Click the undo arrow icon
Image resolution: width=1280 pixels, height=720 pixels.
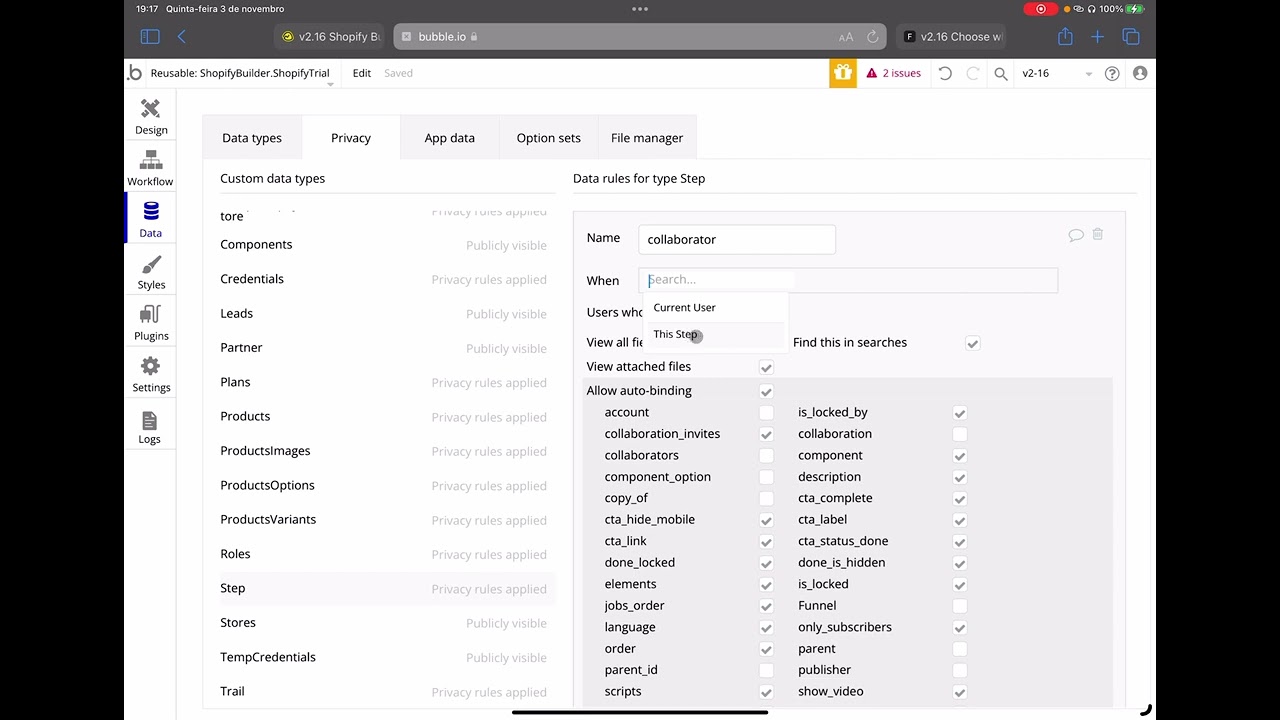(945, 73)
